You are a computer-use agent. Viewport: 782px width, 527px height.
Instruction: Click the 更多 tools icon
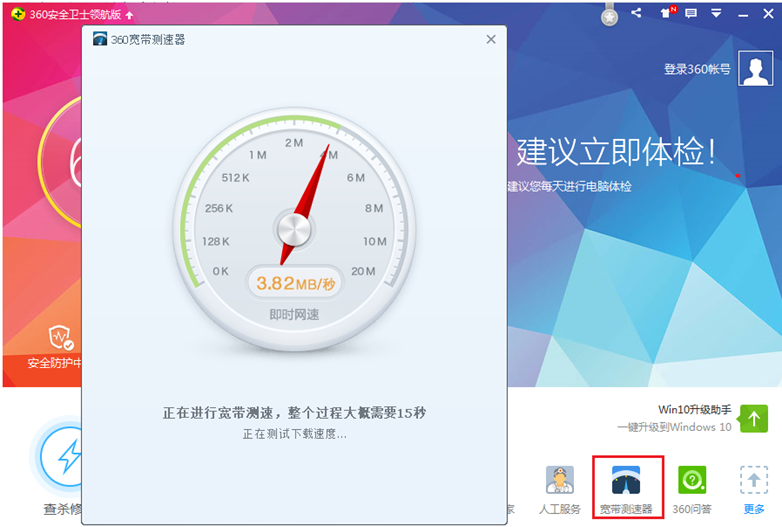coord(754,480)
